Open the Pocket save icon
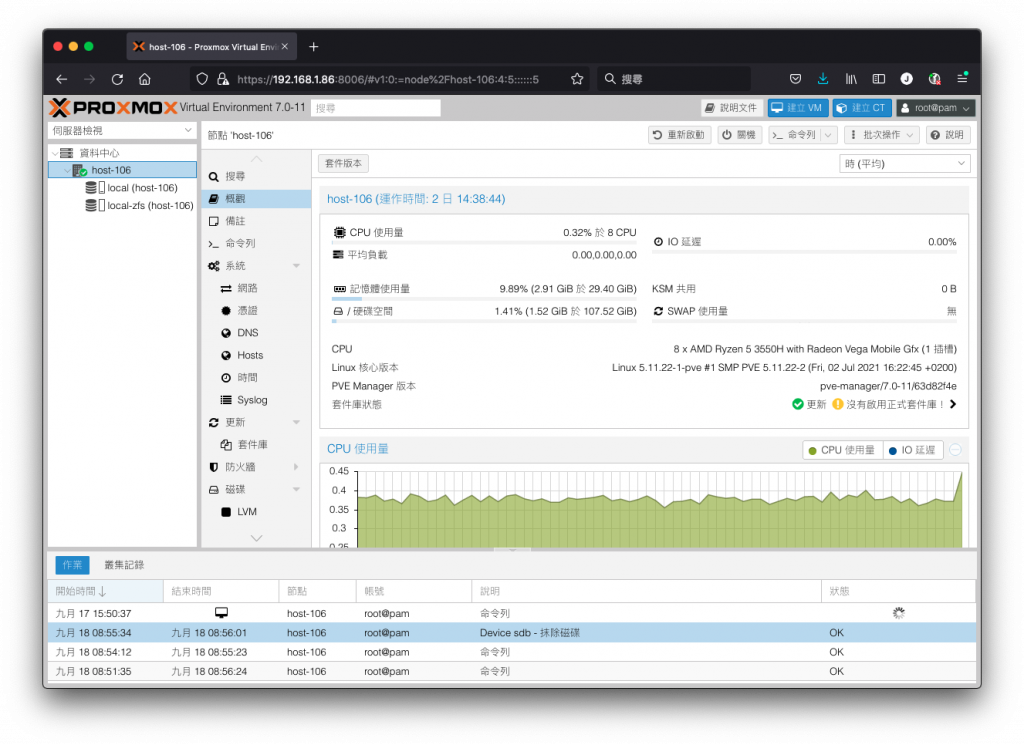 (x=795, y=79)
